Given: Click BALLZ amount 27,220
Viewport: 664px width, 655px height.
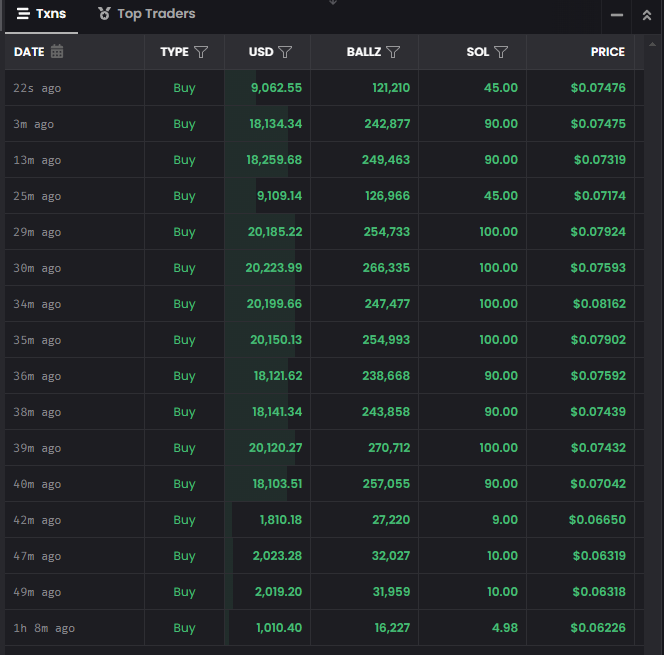Looking at the screenshot, I should pos(391,520).
